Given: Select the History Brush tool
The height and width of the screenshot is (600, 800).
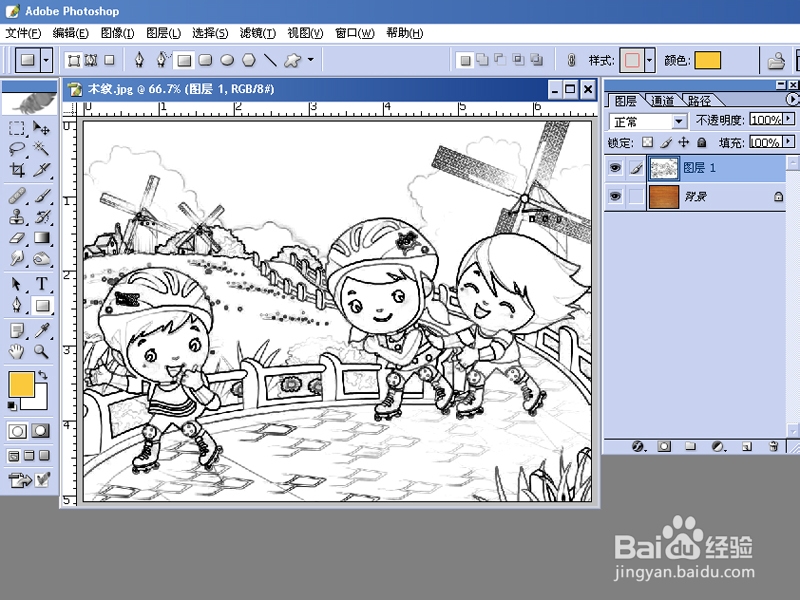Looking at the screenshot, I should click(x=41, y=217).
